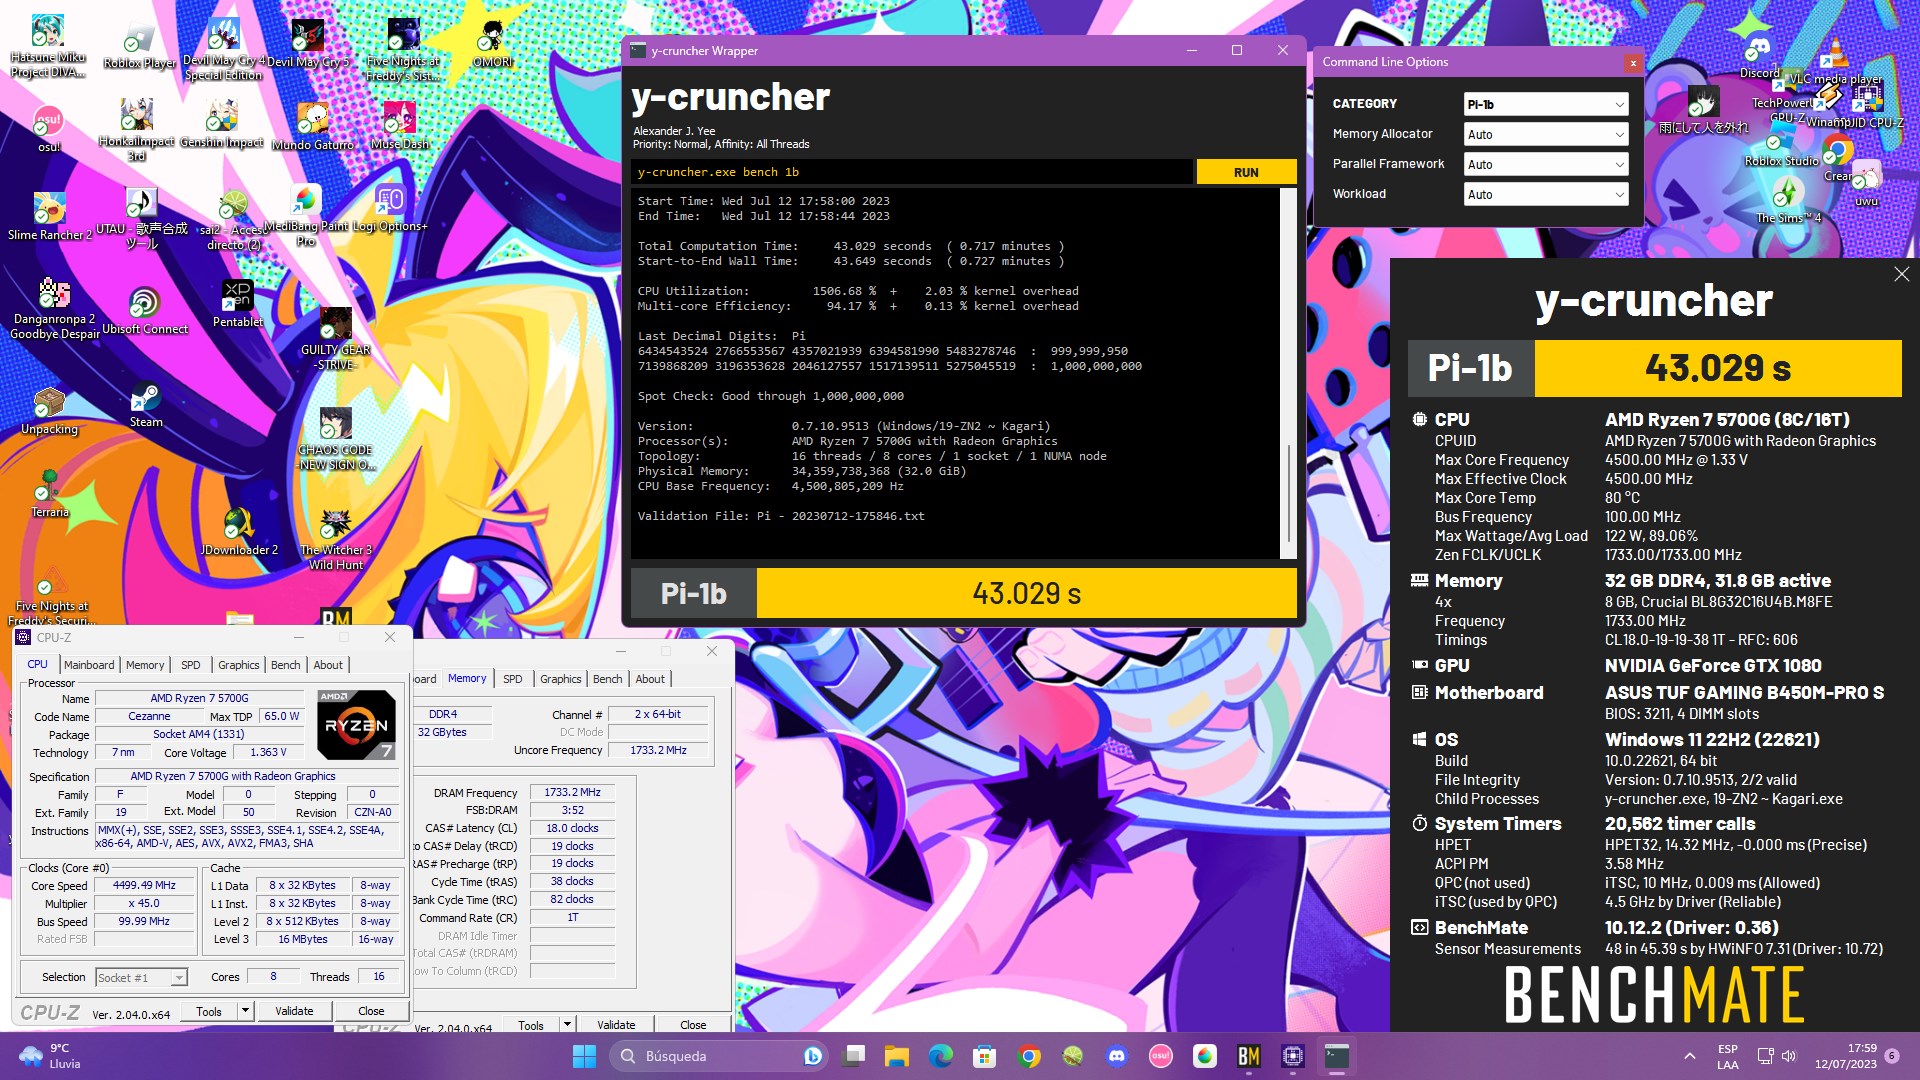Click Close button in CPU-Z Memory window
Image resolution: width=1920 pixels, height=1080 pixels.
(693, 1025)
